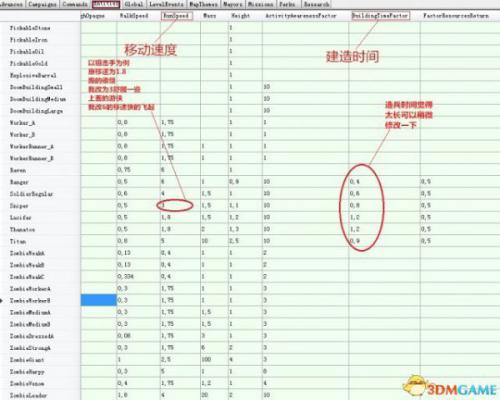The image size is (500, 400).
Task: Open the Commands tab
Action: (x=75, y=4)
